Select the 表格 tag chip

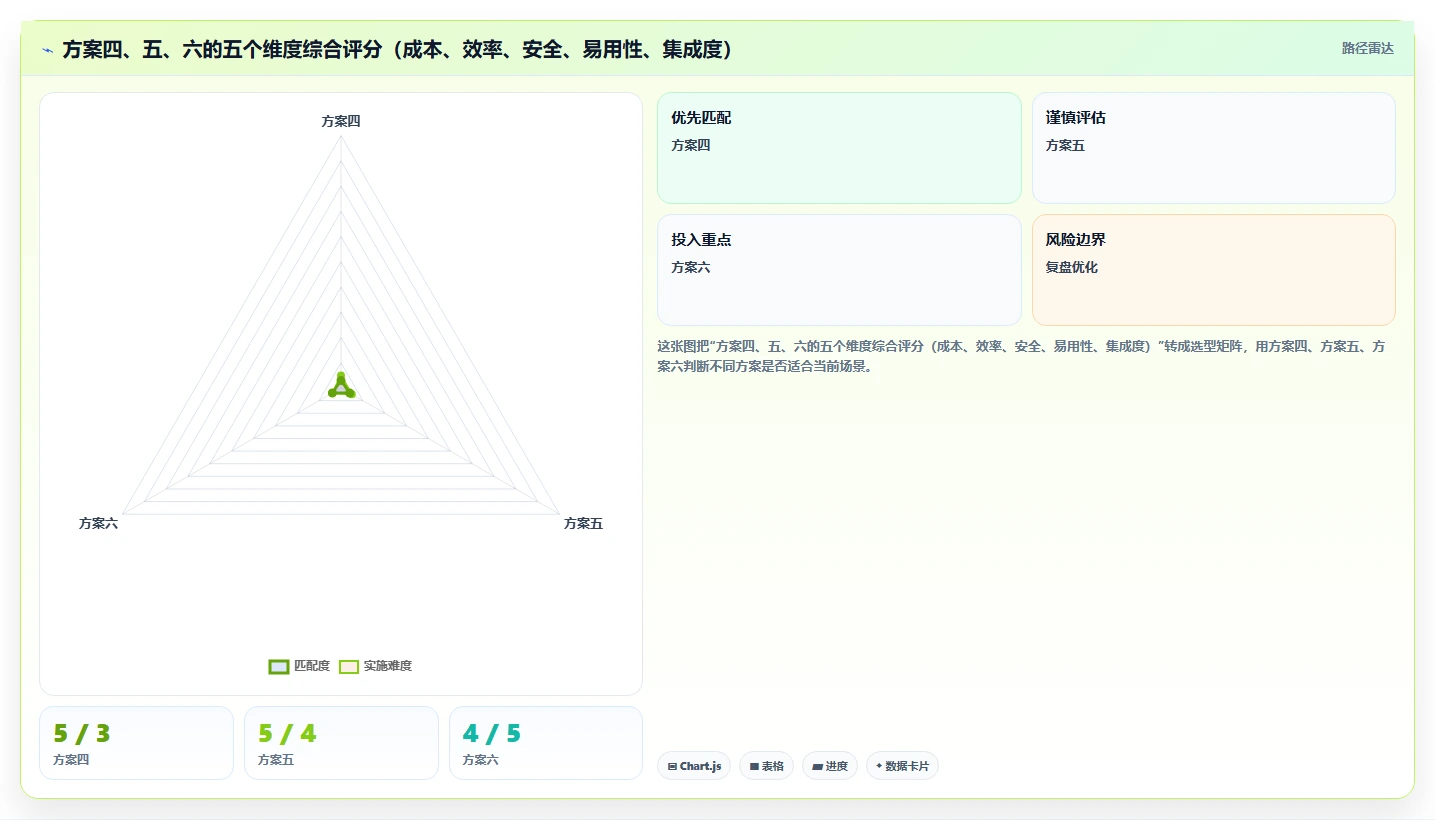coord(767,766)
